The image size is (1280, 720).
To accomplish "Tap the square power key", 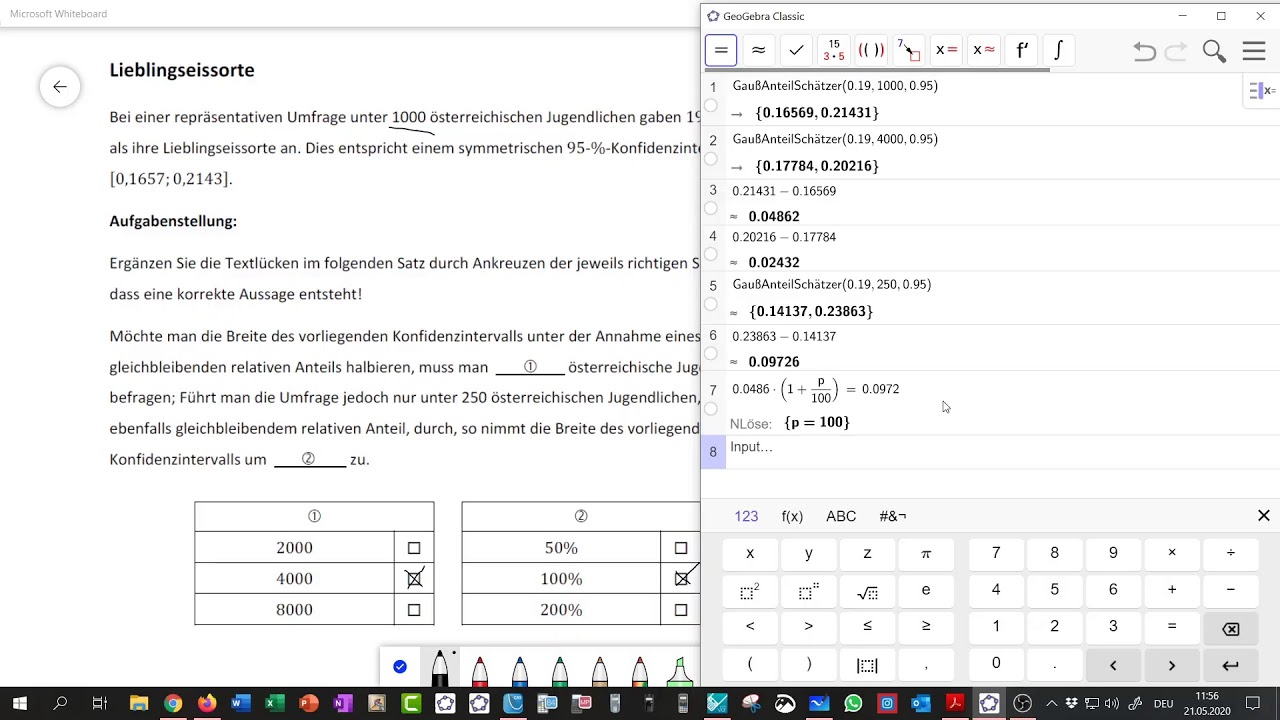I will [x=750, y=591].
